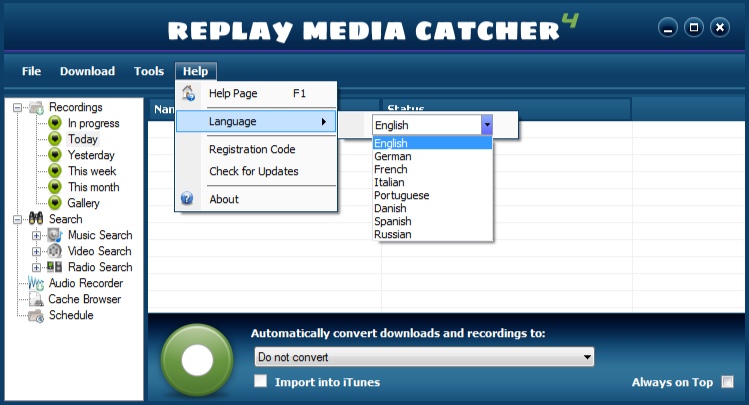Open the Gallery tree item
The height and width of the screenshot is (405, 749).
click(x=84, y=203)
